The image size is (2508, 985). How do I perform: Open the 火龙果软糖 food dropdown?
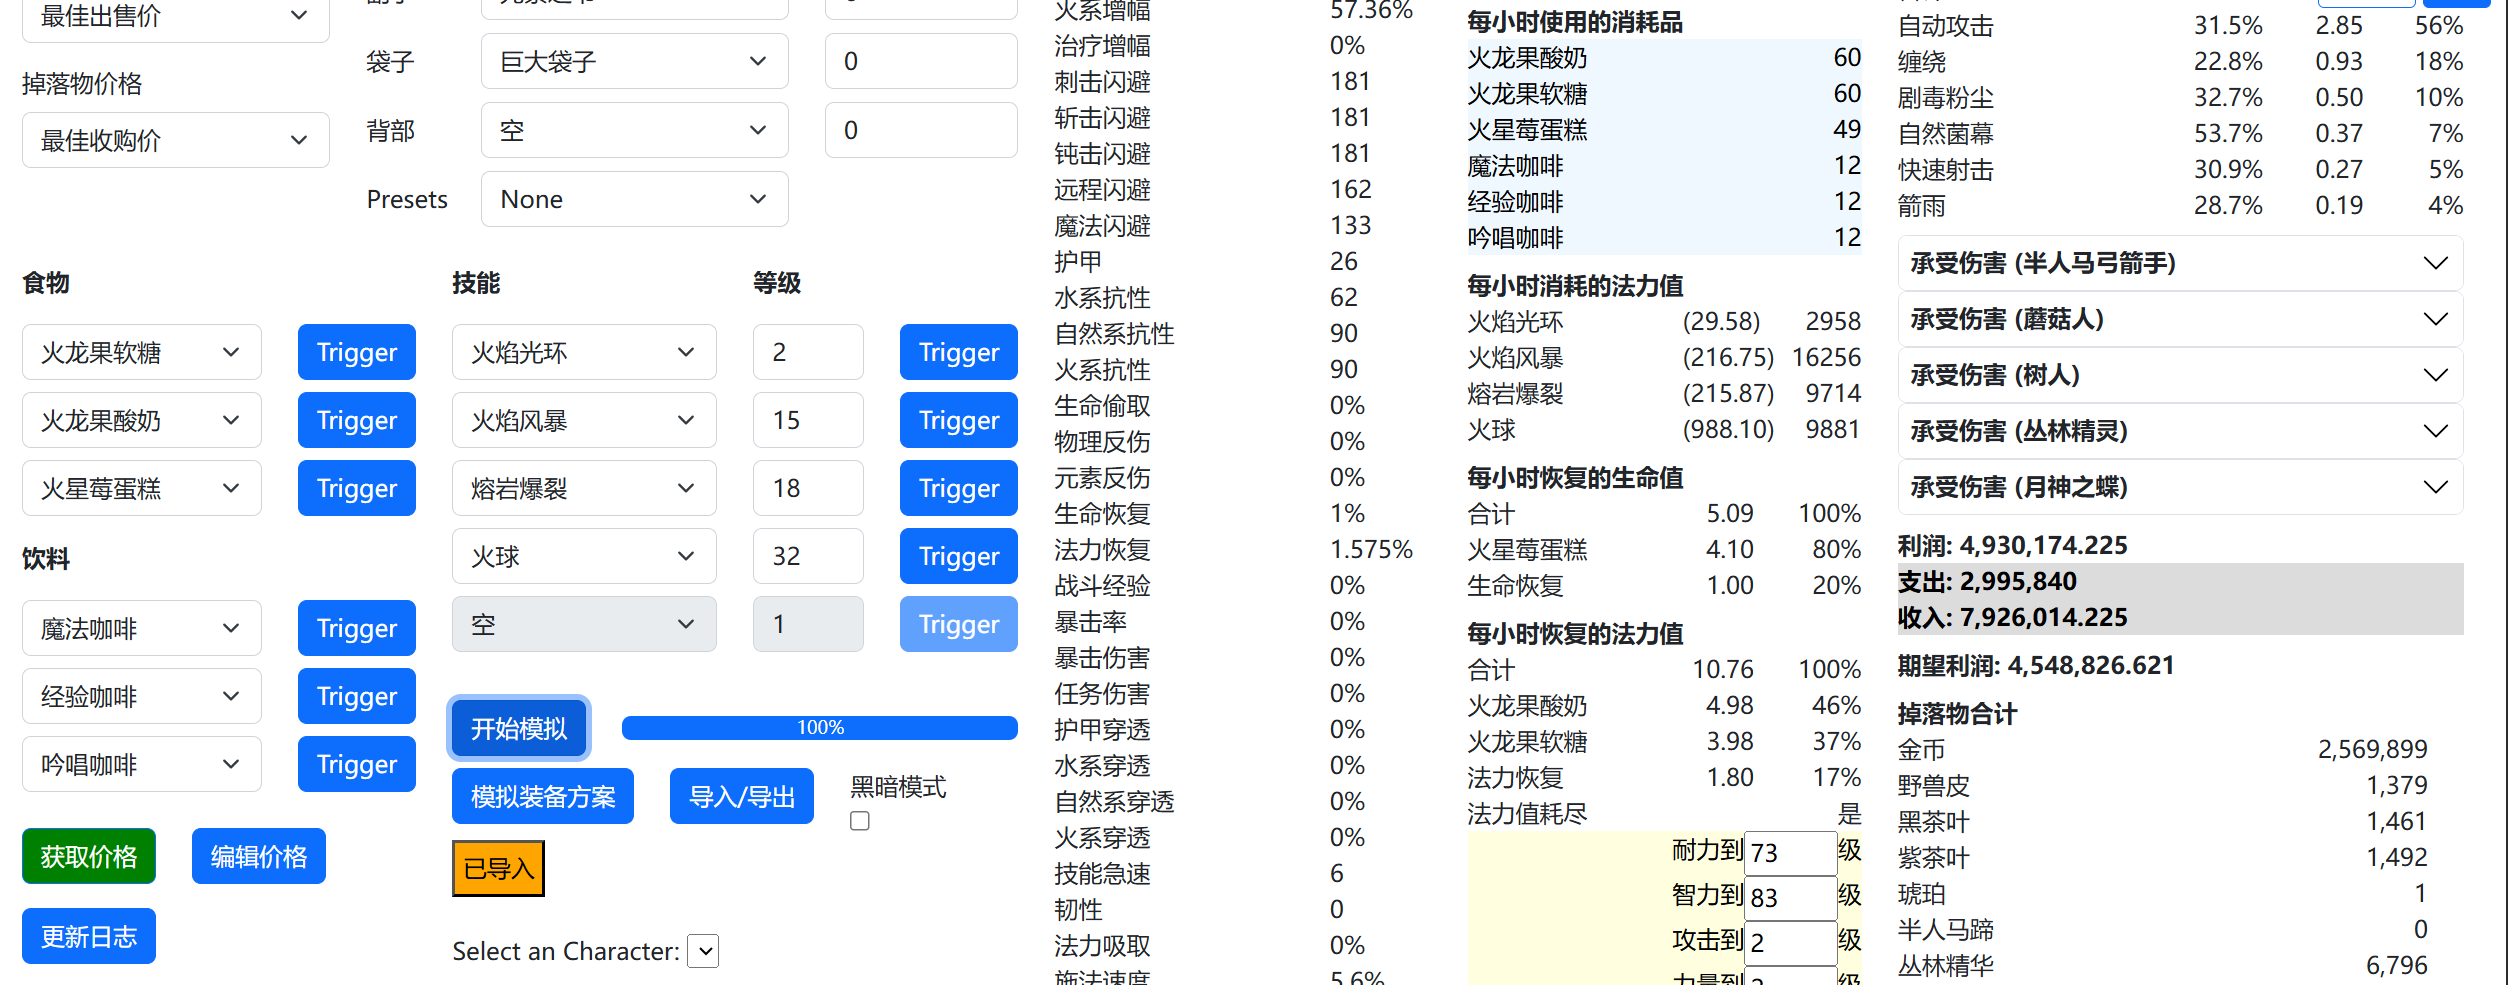pos(141,352)
